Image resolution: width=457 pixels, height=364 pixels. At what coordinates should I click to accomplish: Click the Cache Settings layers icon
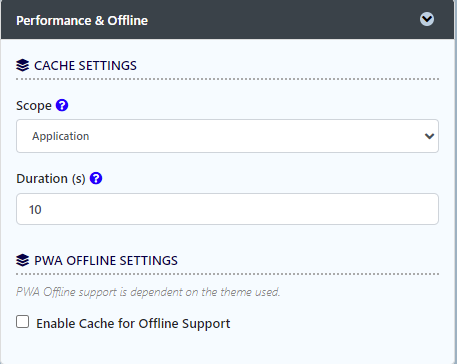[x=22, y=65]
